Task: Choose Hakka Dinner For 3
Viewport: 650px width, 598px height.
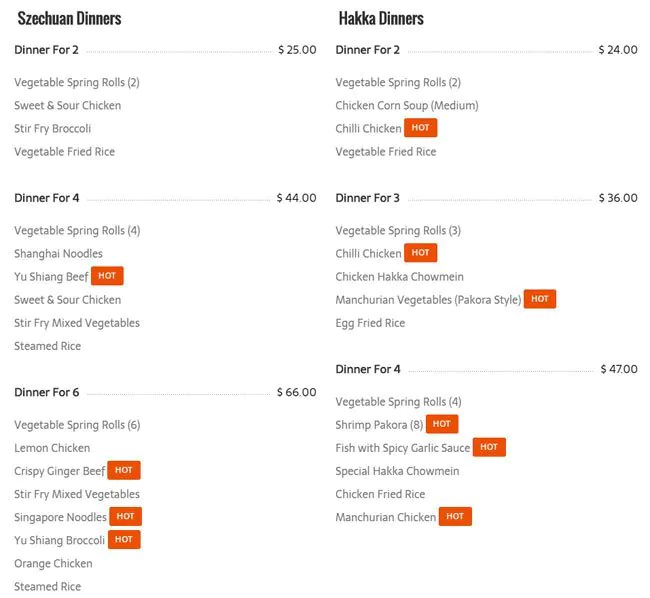Action: [367, 198]
